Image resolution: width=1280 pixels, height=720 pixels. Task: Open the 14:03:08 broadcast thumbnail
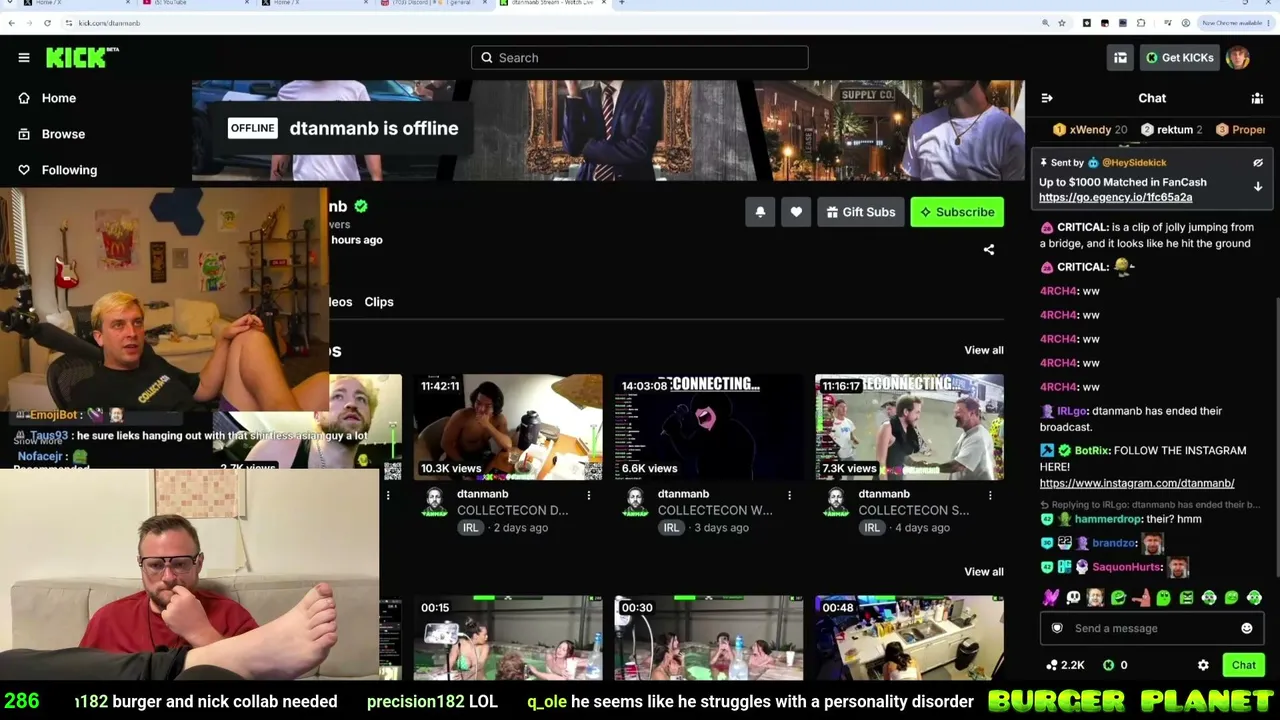pyautogui.click(x=709, y=427)
